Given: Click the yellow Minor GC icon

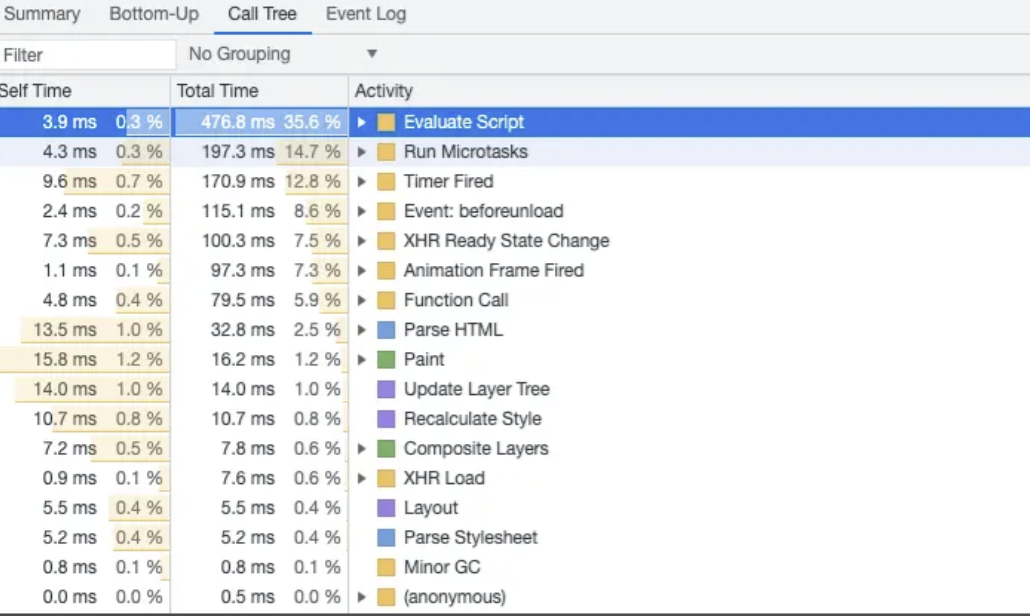Looking at the screenshot, I should point(386,567).
